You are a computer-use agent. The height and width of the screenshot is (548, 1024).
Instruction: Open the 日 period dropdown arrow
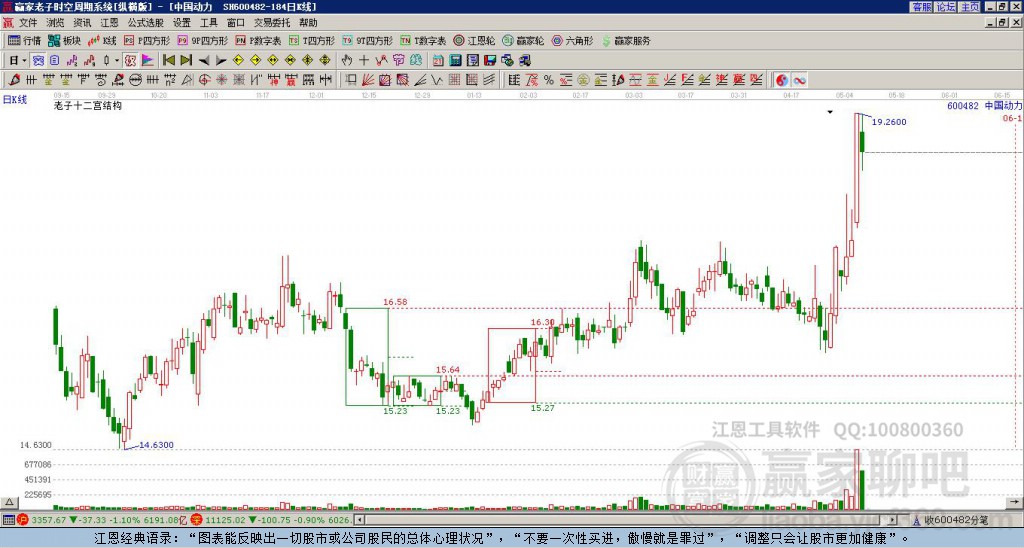24,61
